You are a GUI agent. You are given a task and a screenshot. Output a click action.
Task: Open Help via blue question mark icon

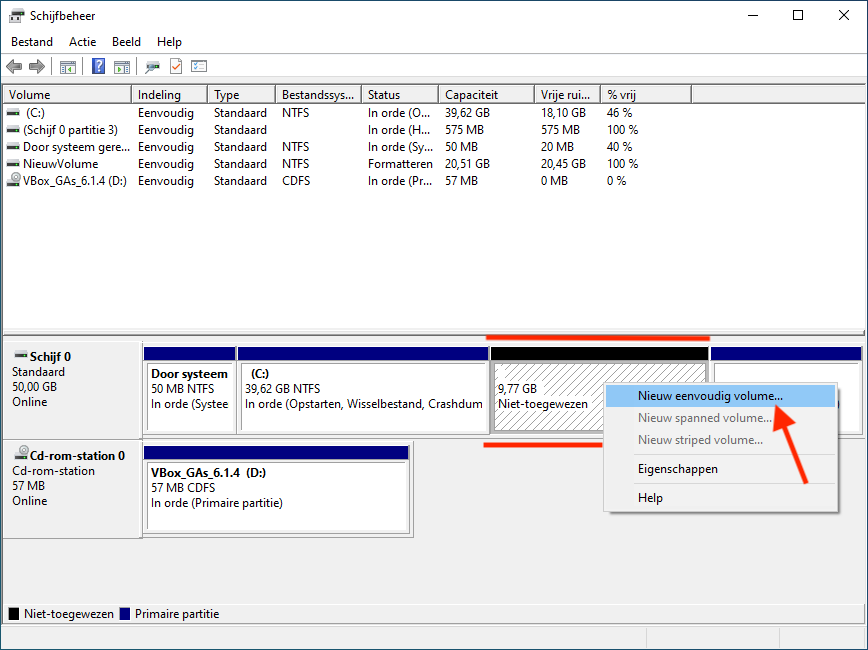(99, 67)
